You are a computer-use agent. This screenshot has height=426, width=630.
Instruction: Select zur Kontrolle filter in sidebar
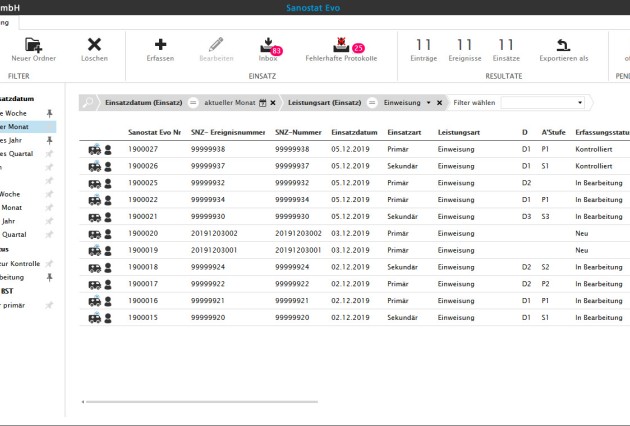(x=20, y=264)
